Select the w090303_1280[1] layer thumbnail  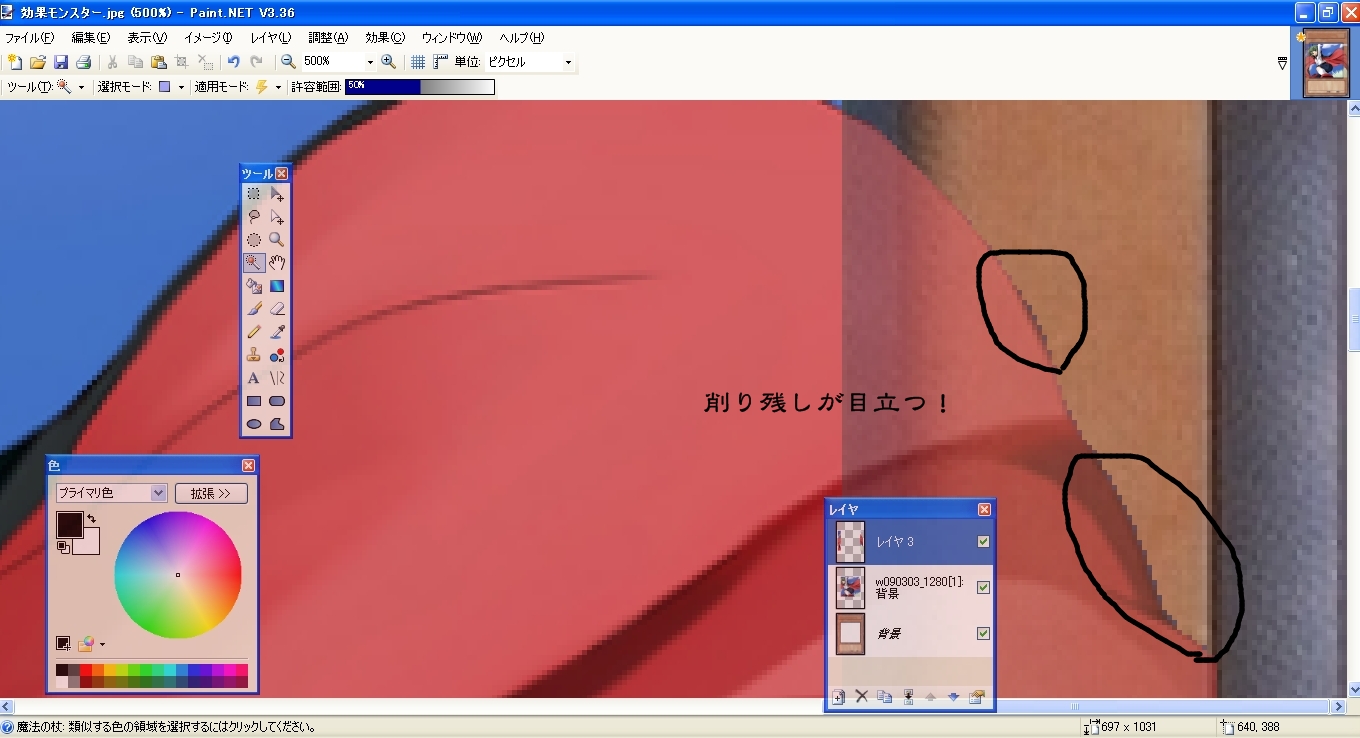(851, 587)
